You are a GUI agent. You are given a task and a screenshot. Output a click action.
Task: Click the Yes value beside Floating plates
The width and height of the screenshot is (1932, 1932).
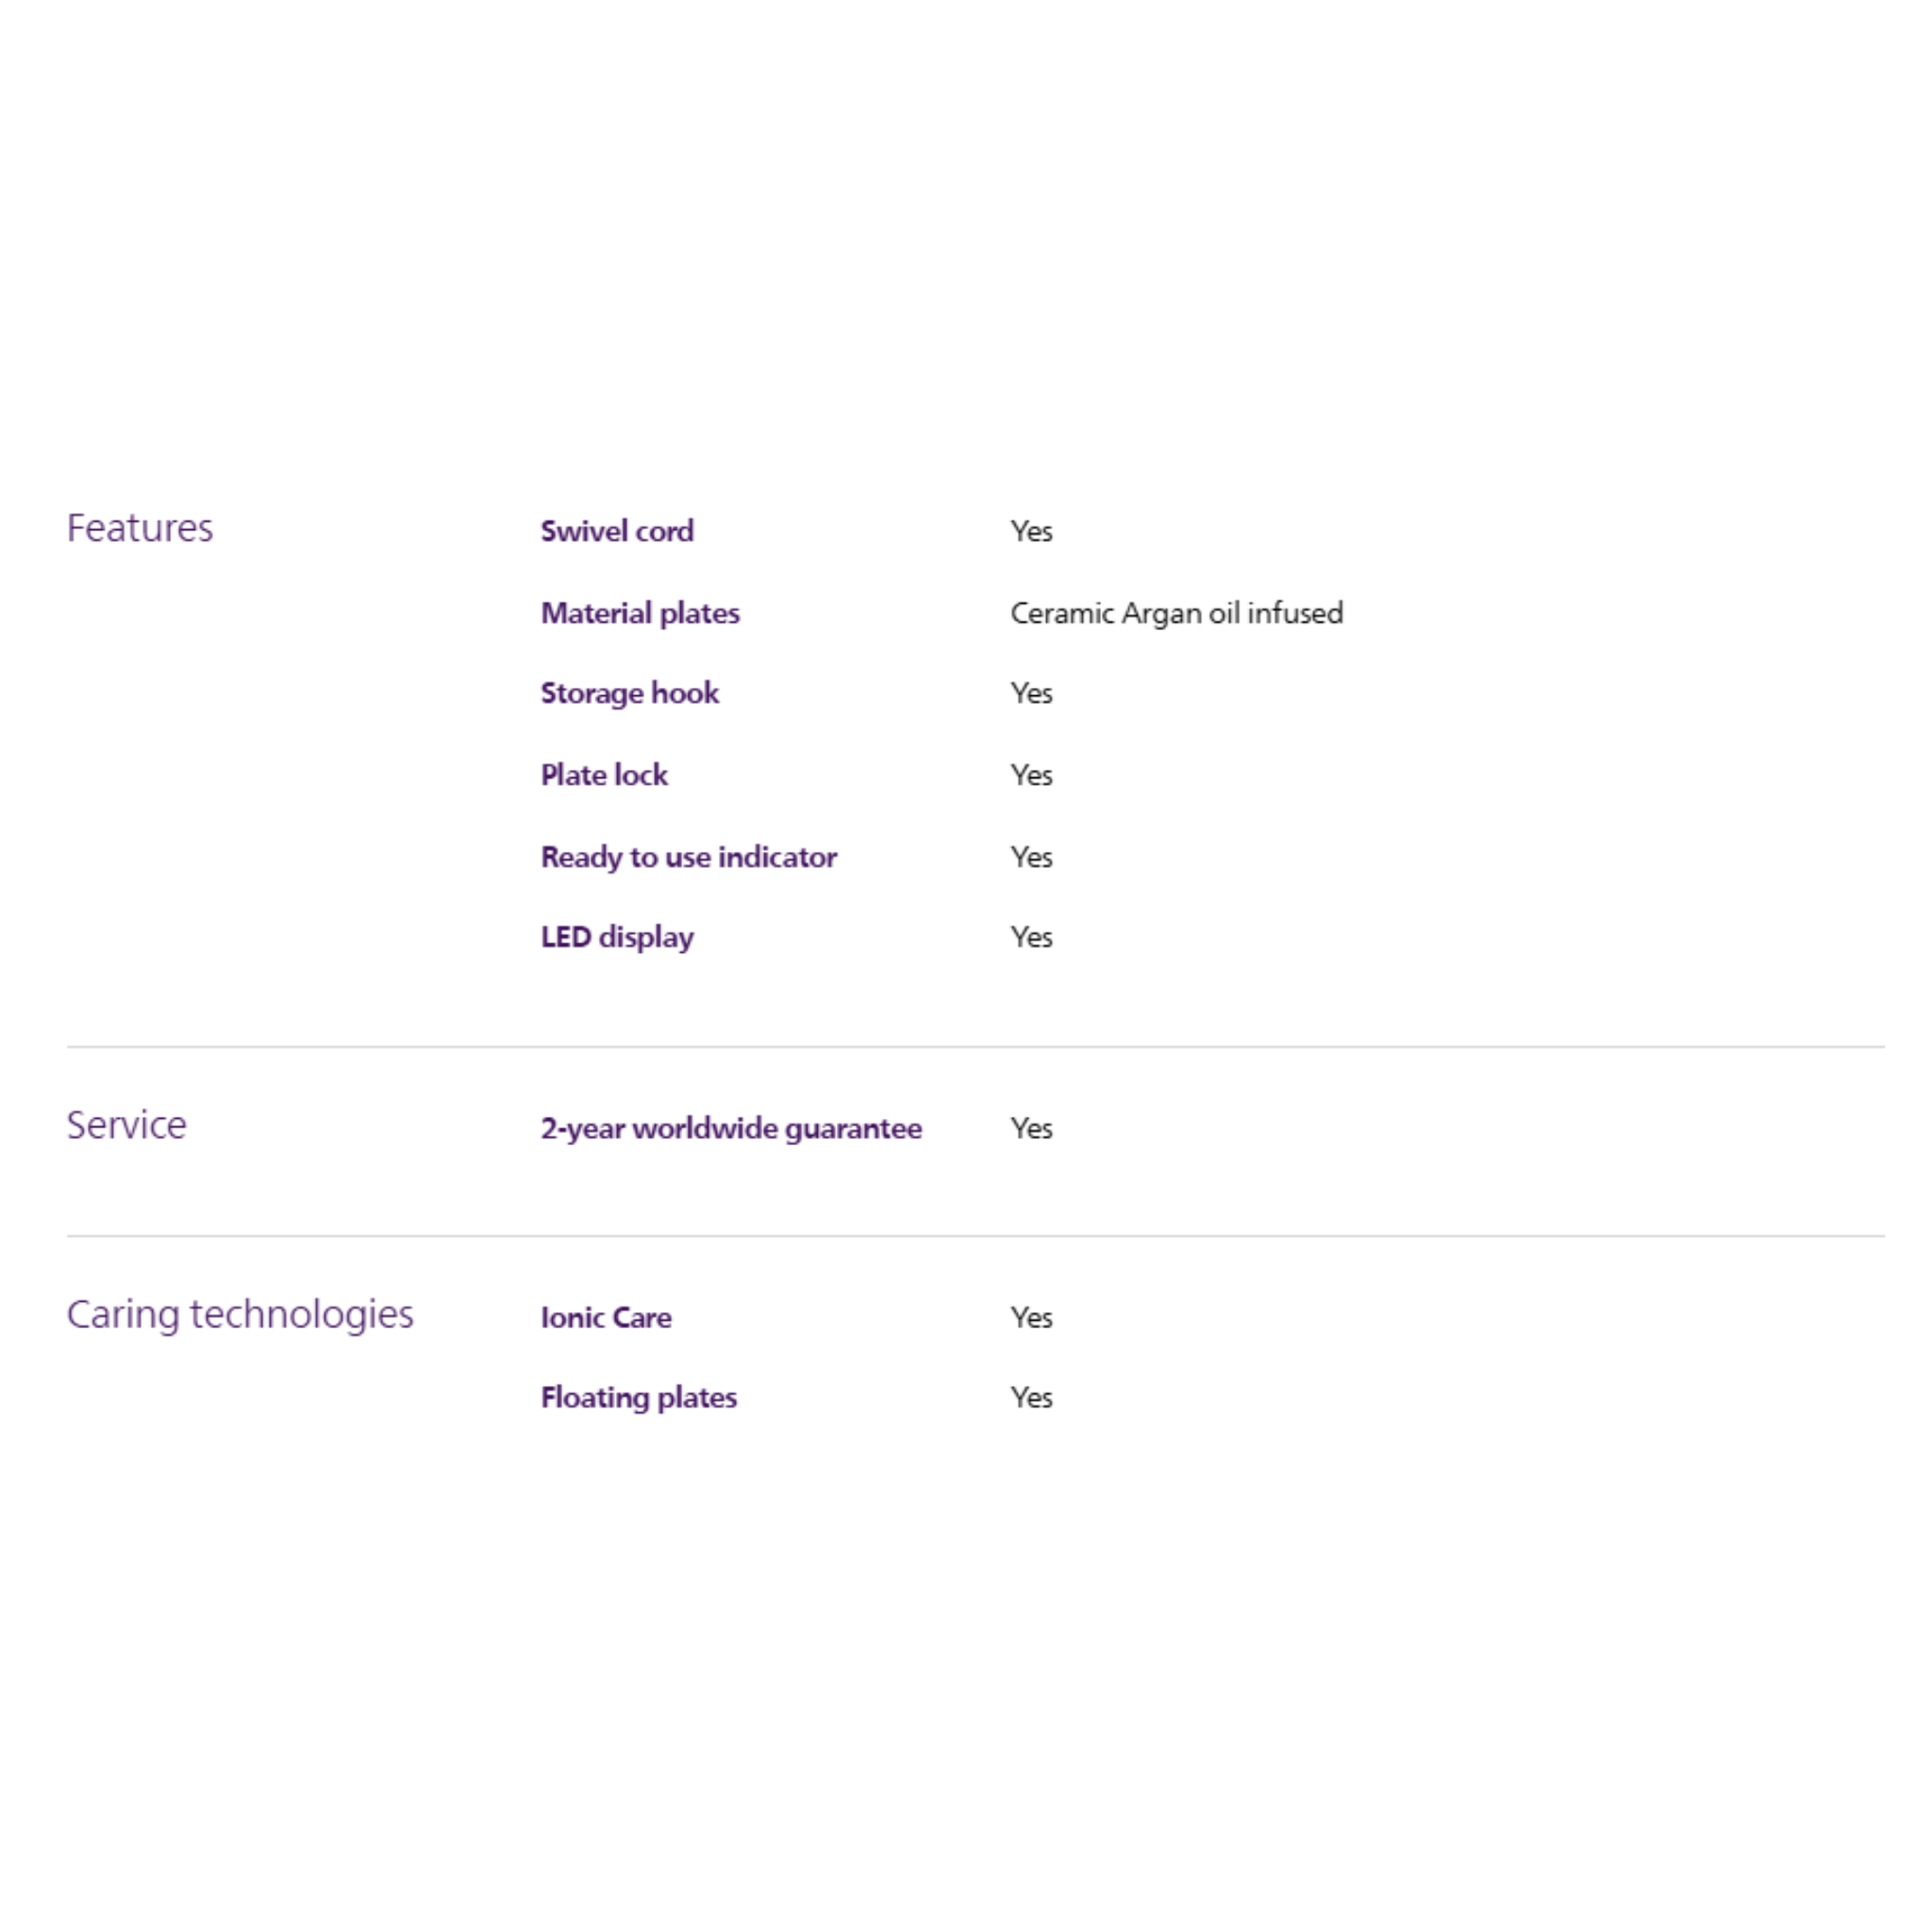pyautogui.click(x=1031, y=1397)
